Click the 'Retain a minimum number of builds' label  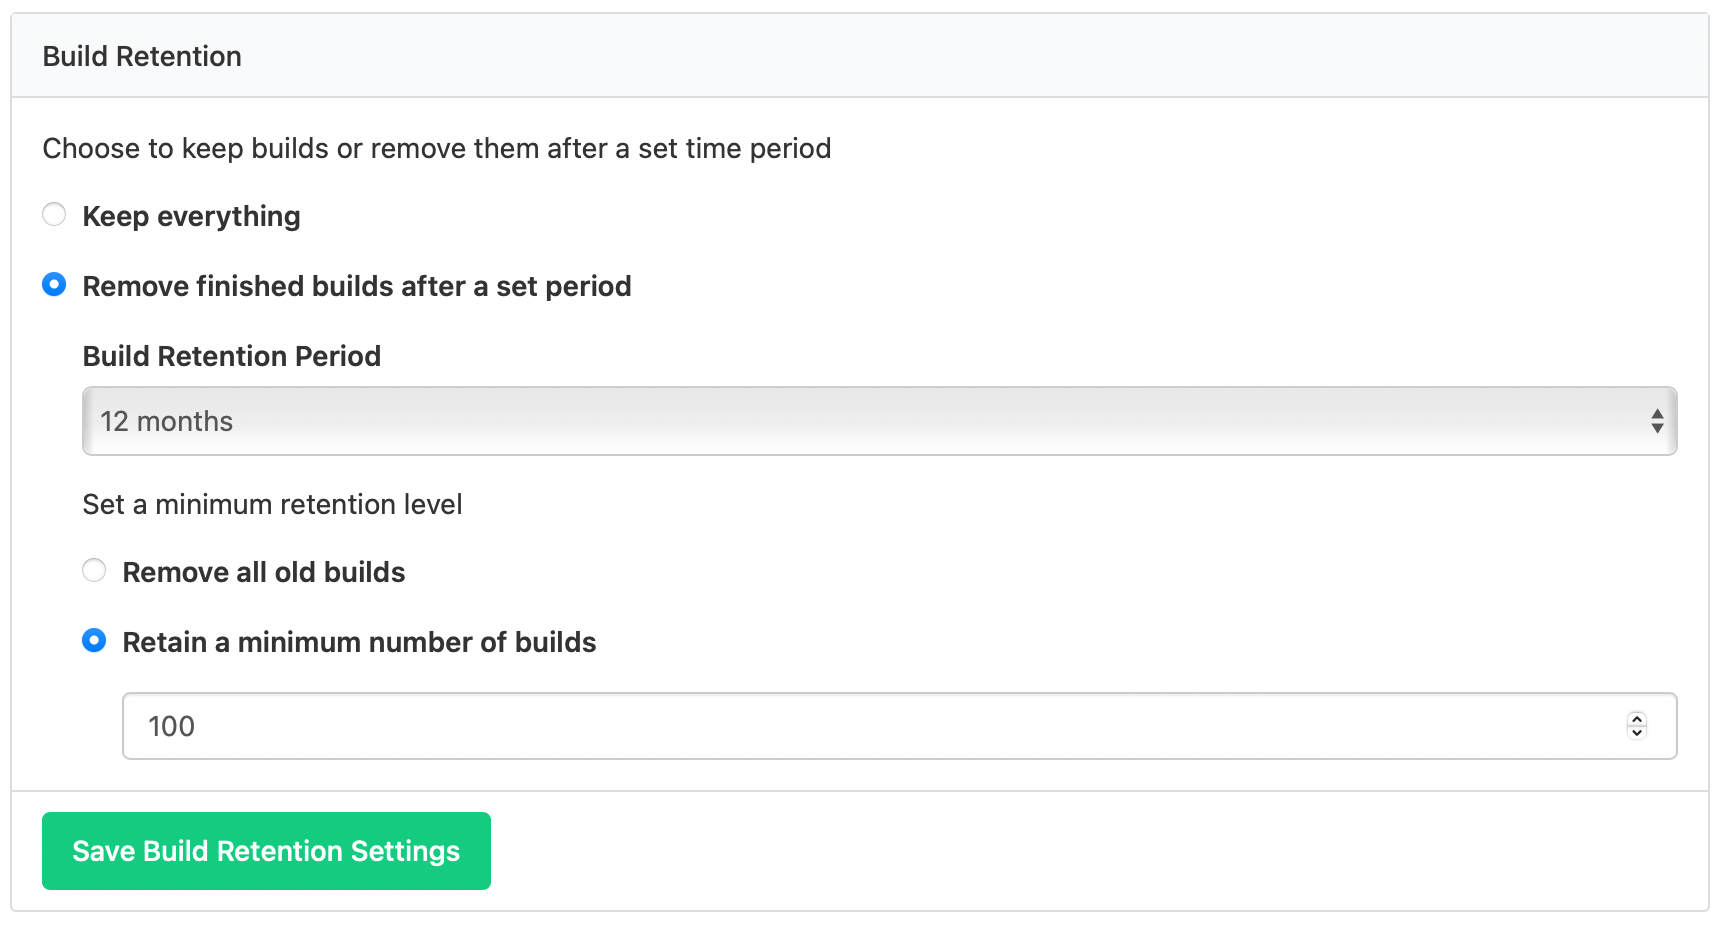click(x=359, y=642)
